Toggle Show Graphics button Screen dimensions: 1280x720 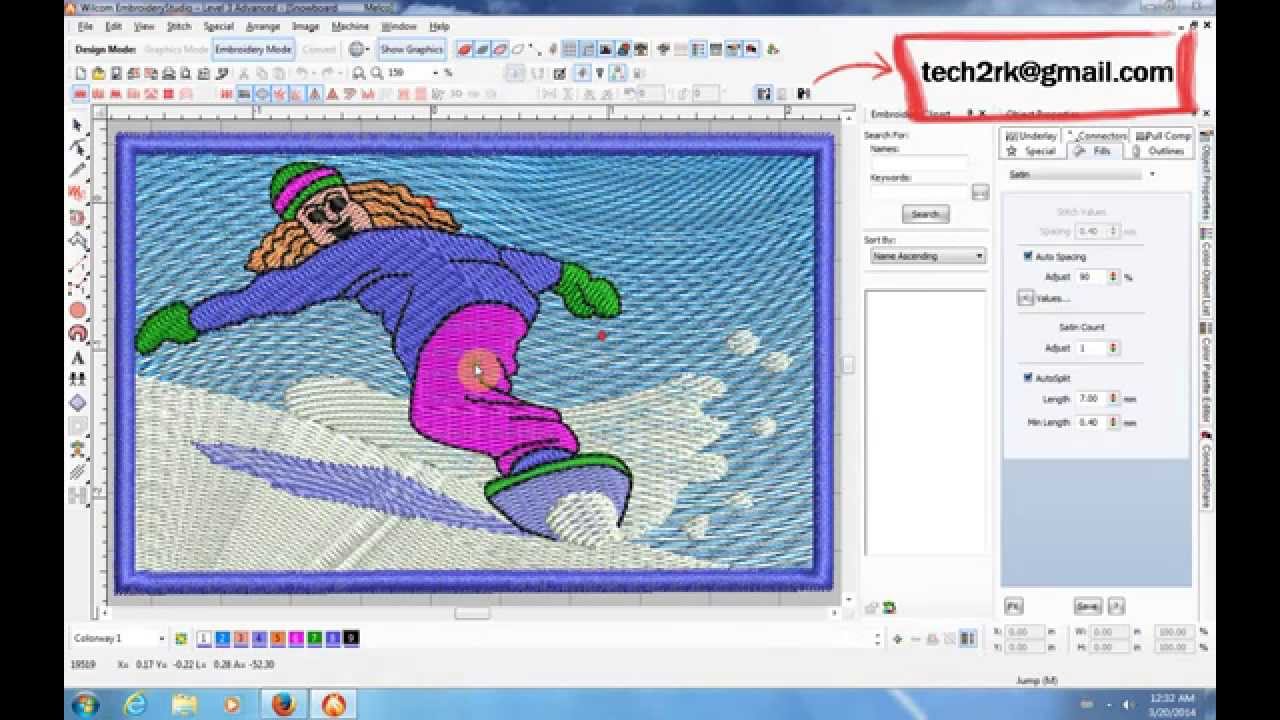[x=411, y=49]
